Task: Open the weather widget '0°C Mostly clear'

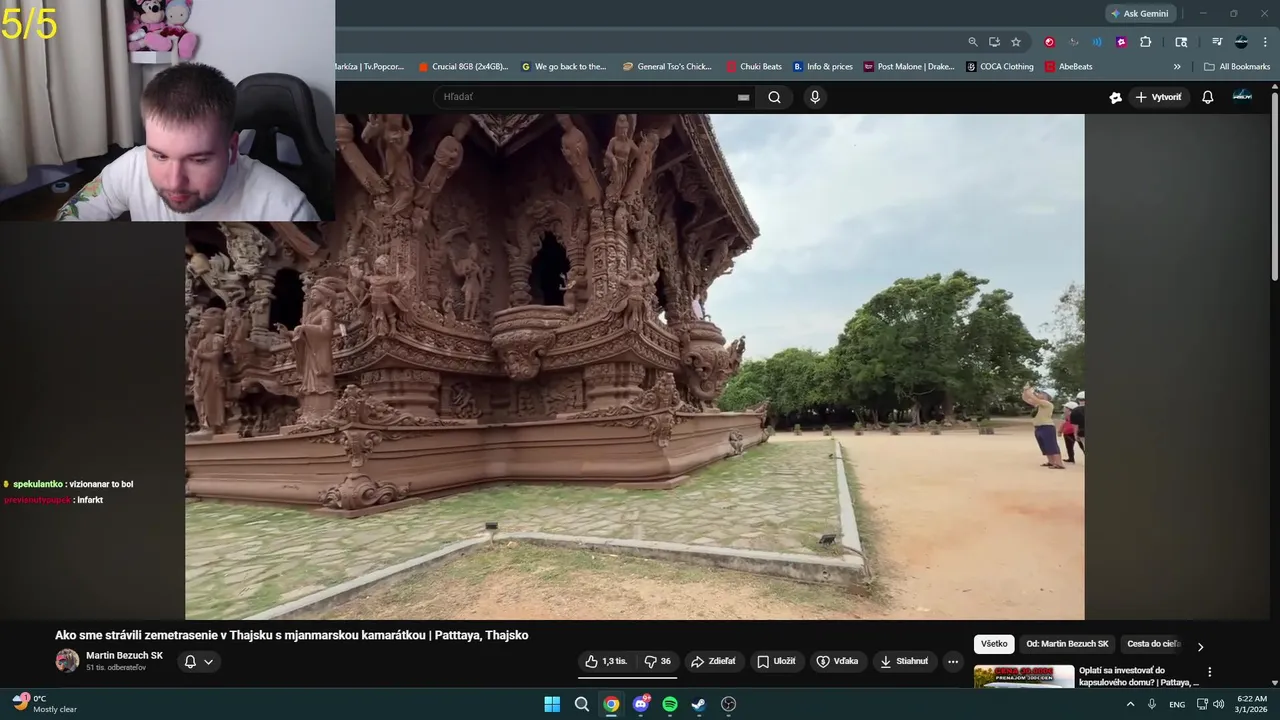Action: pyautogui.click(x=45, y=704)
